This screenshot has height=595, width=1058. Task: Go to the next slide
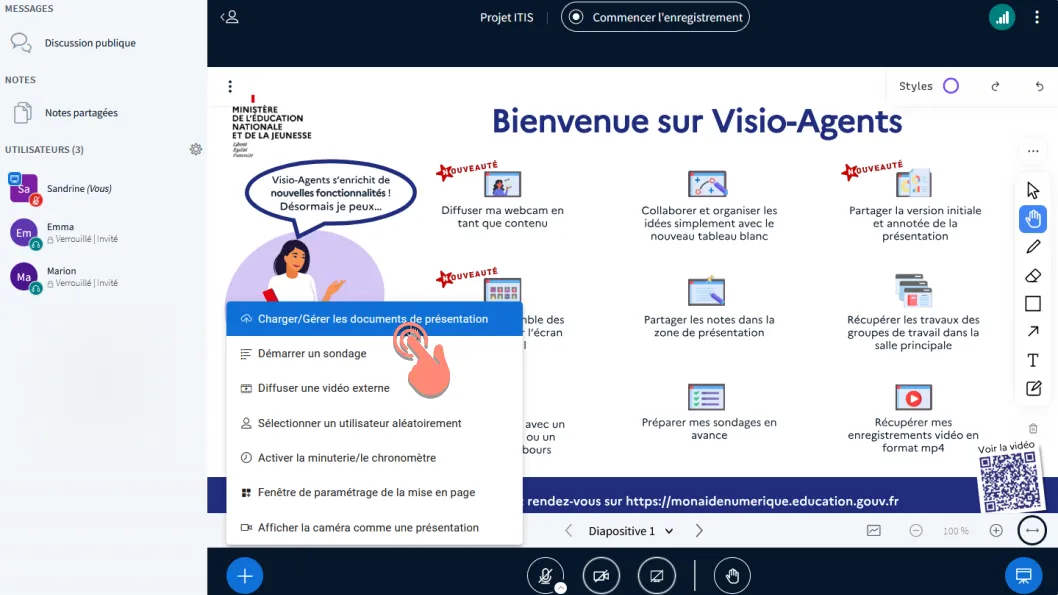point(699,531)
